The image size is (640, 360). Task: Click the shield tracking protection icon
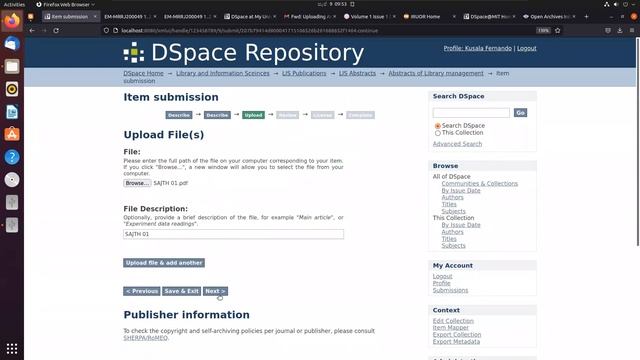(106, 30)
